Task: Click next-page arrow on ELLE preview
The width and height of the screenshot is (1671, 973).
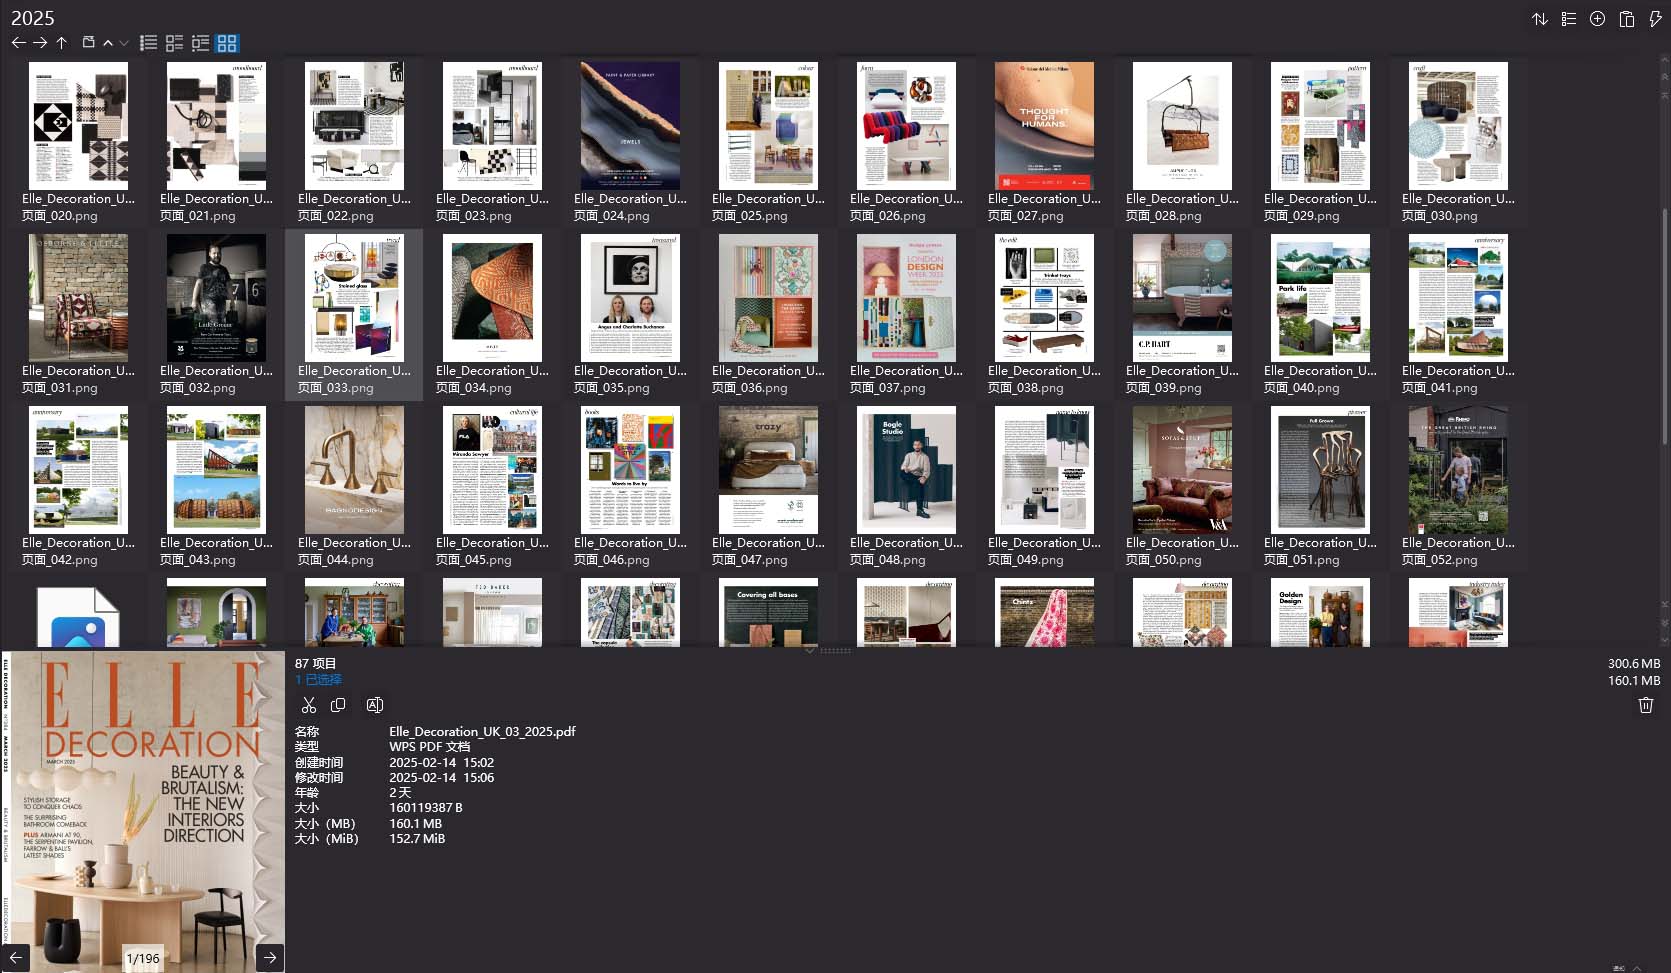Action: [269, 957]
